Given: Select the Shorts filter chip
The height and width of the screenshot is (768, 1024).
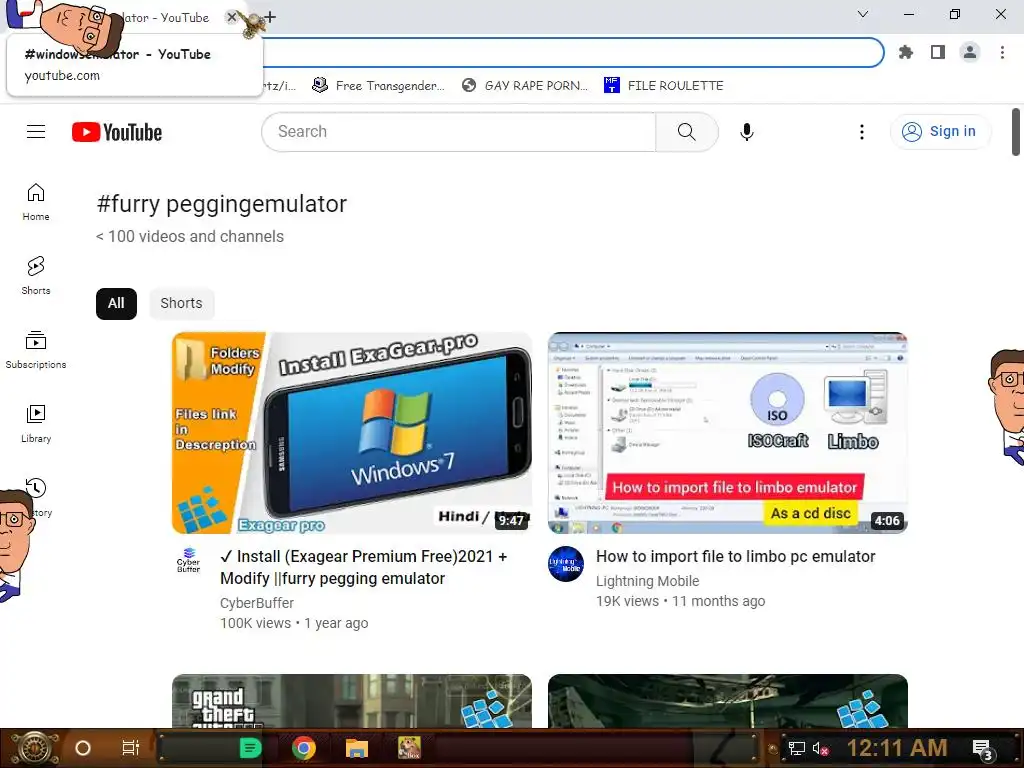Looking at the screenshot, I should (182, 304).
